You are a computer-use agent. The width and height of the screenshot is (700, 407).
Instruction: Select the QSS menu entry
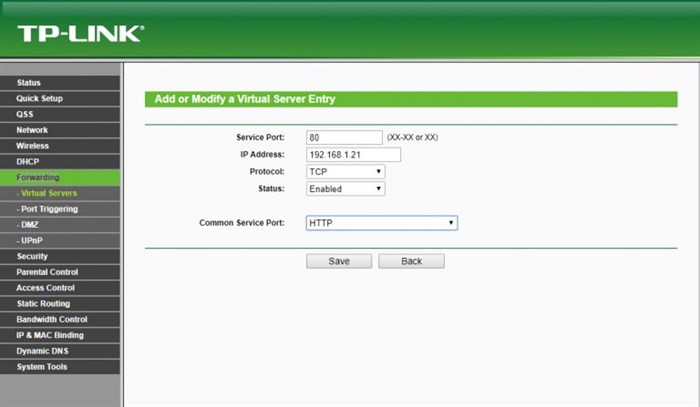click(60, 114)
